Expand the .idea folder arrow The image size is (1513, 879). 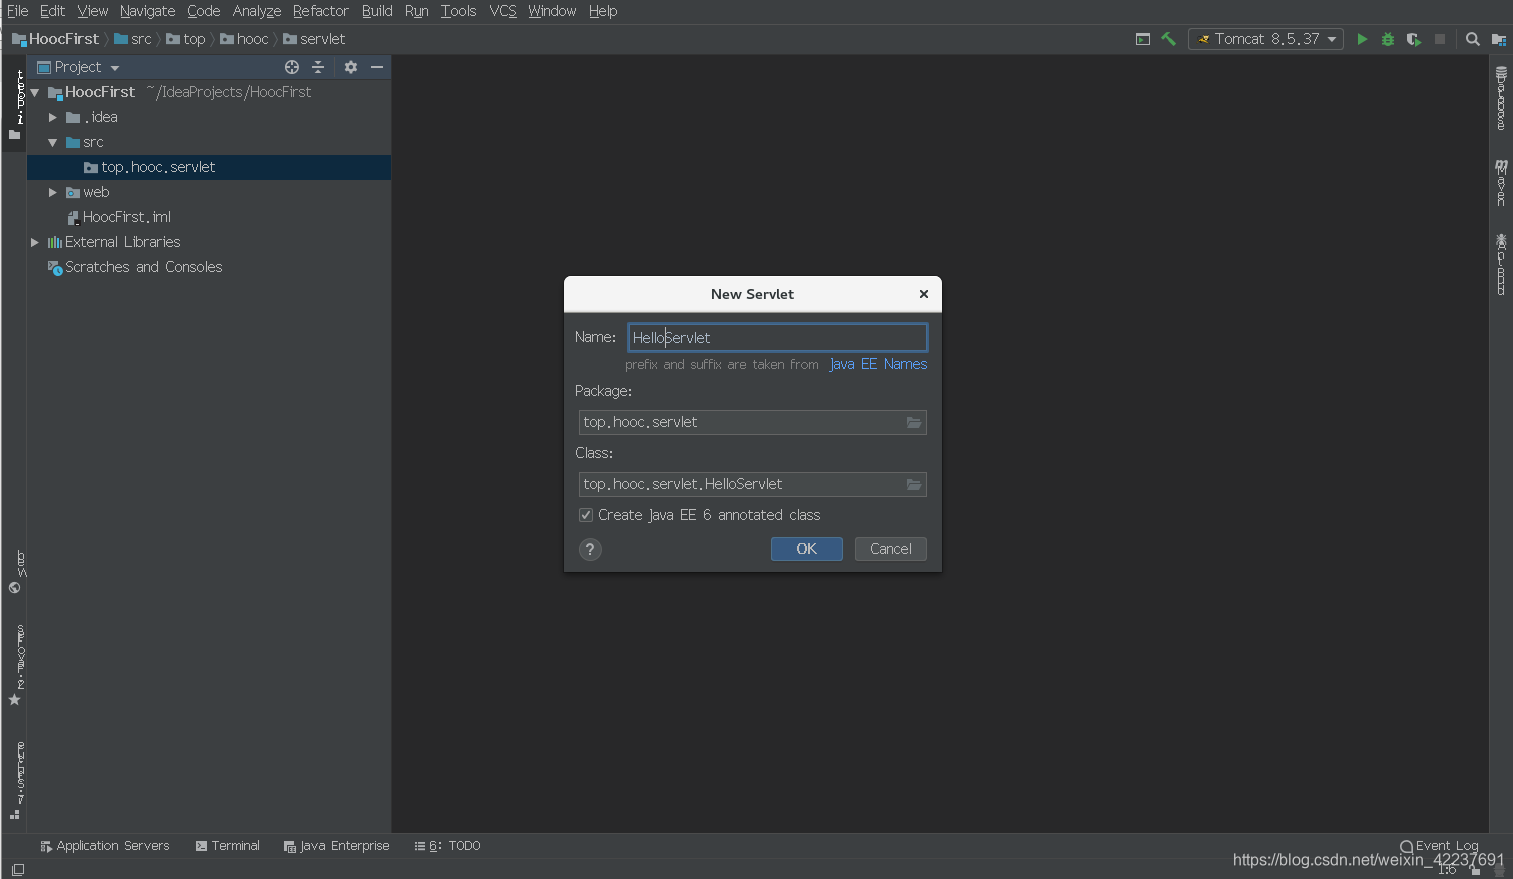click(x=53, y=117)
